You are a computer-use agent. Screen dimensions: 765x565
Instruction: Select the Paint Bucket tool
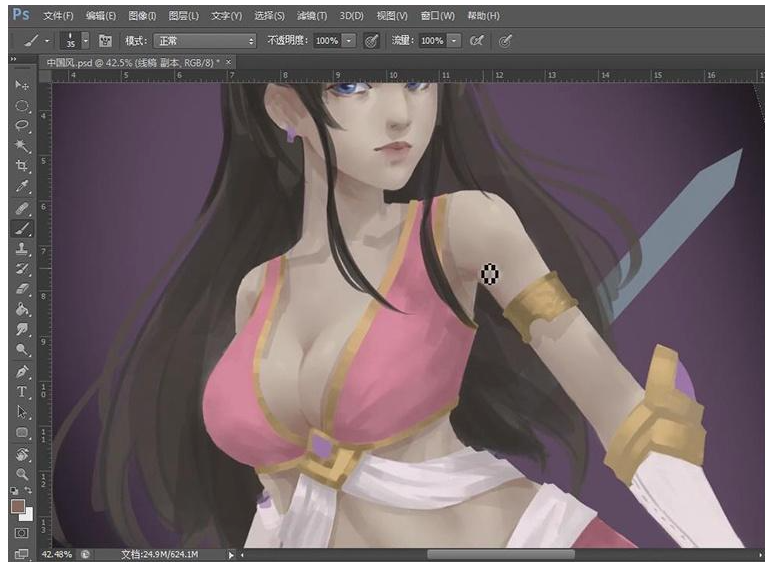[21, 309]
